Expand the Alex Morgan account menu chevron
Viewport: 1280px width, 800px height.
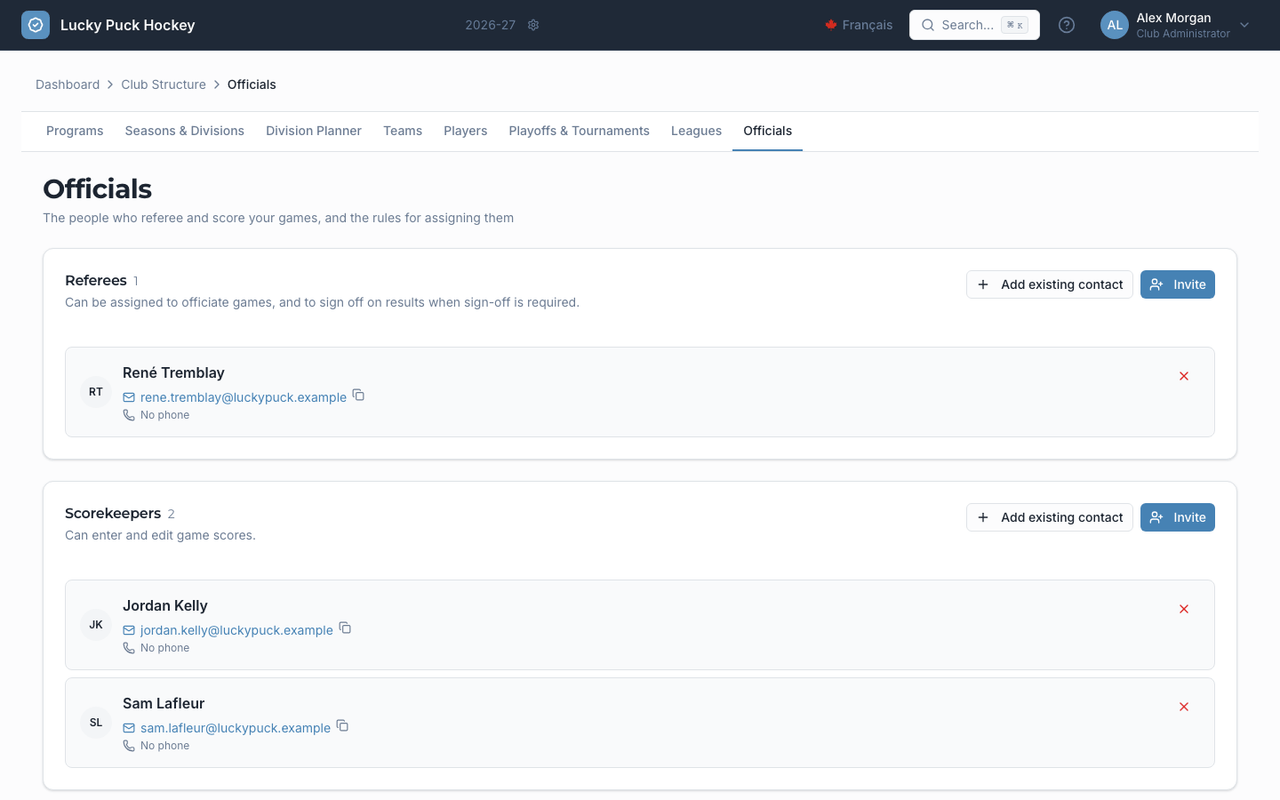(1244, 25)
